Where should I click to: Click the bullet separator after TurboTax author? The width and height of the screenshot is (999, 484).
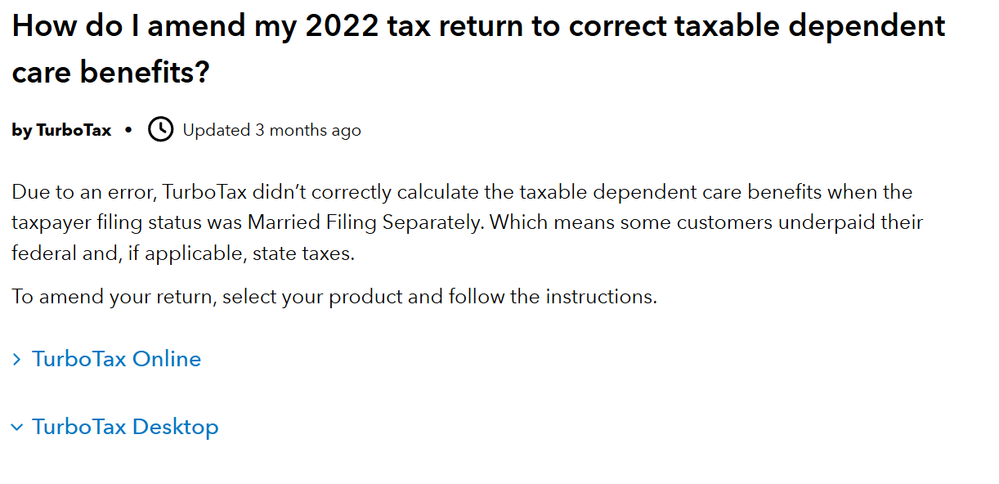[129, 130]
